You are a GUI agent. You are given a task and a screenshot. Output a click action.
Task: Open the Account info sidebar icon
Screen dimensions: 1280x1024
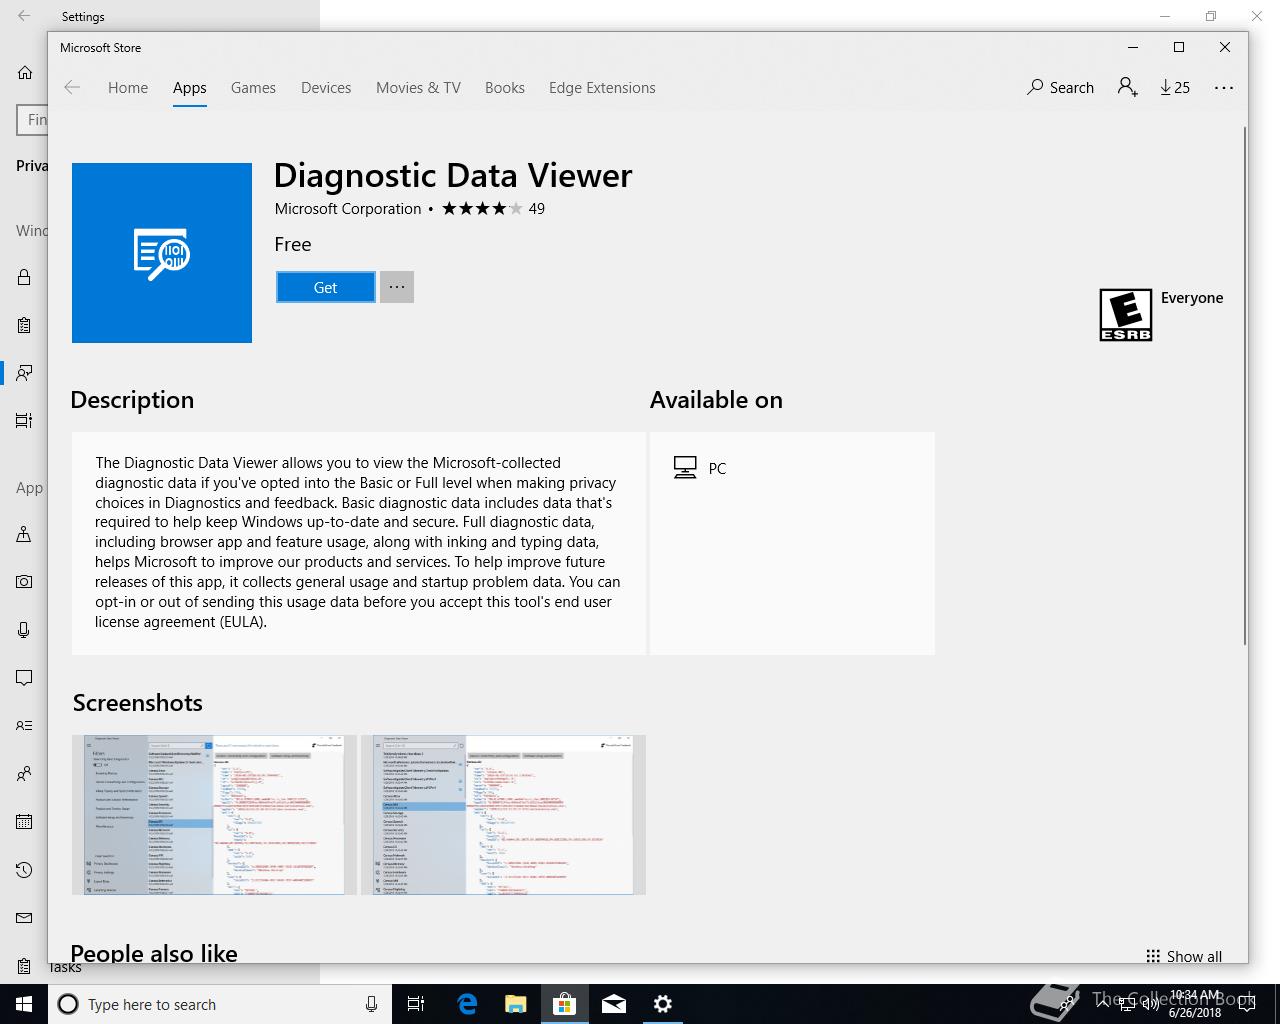tap(24, 726)
